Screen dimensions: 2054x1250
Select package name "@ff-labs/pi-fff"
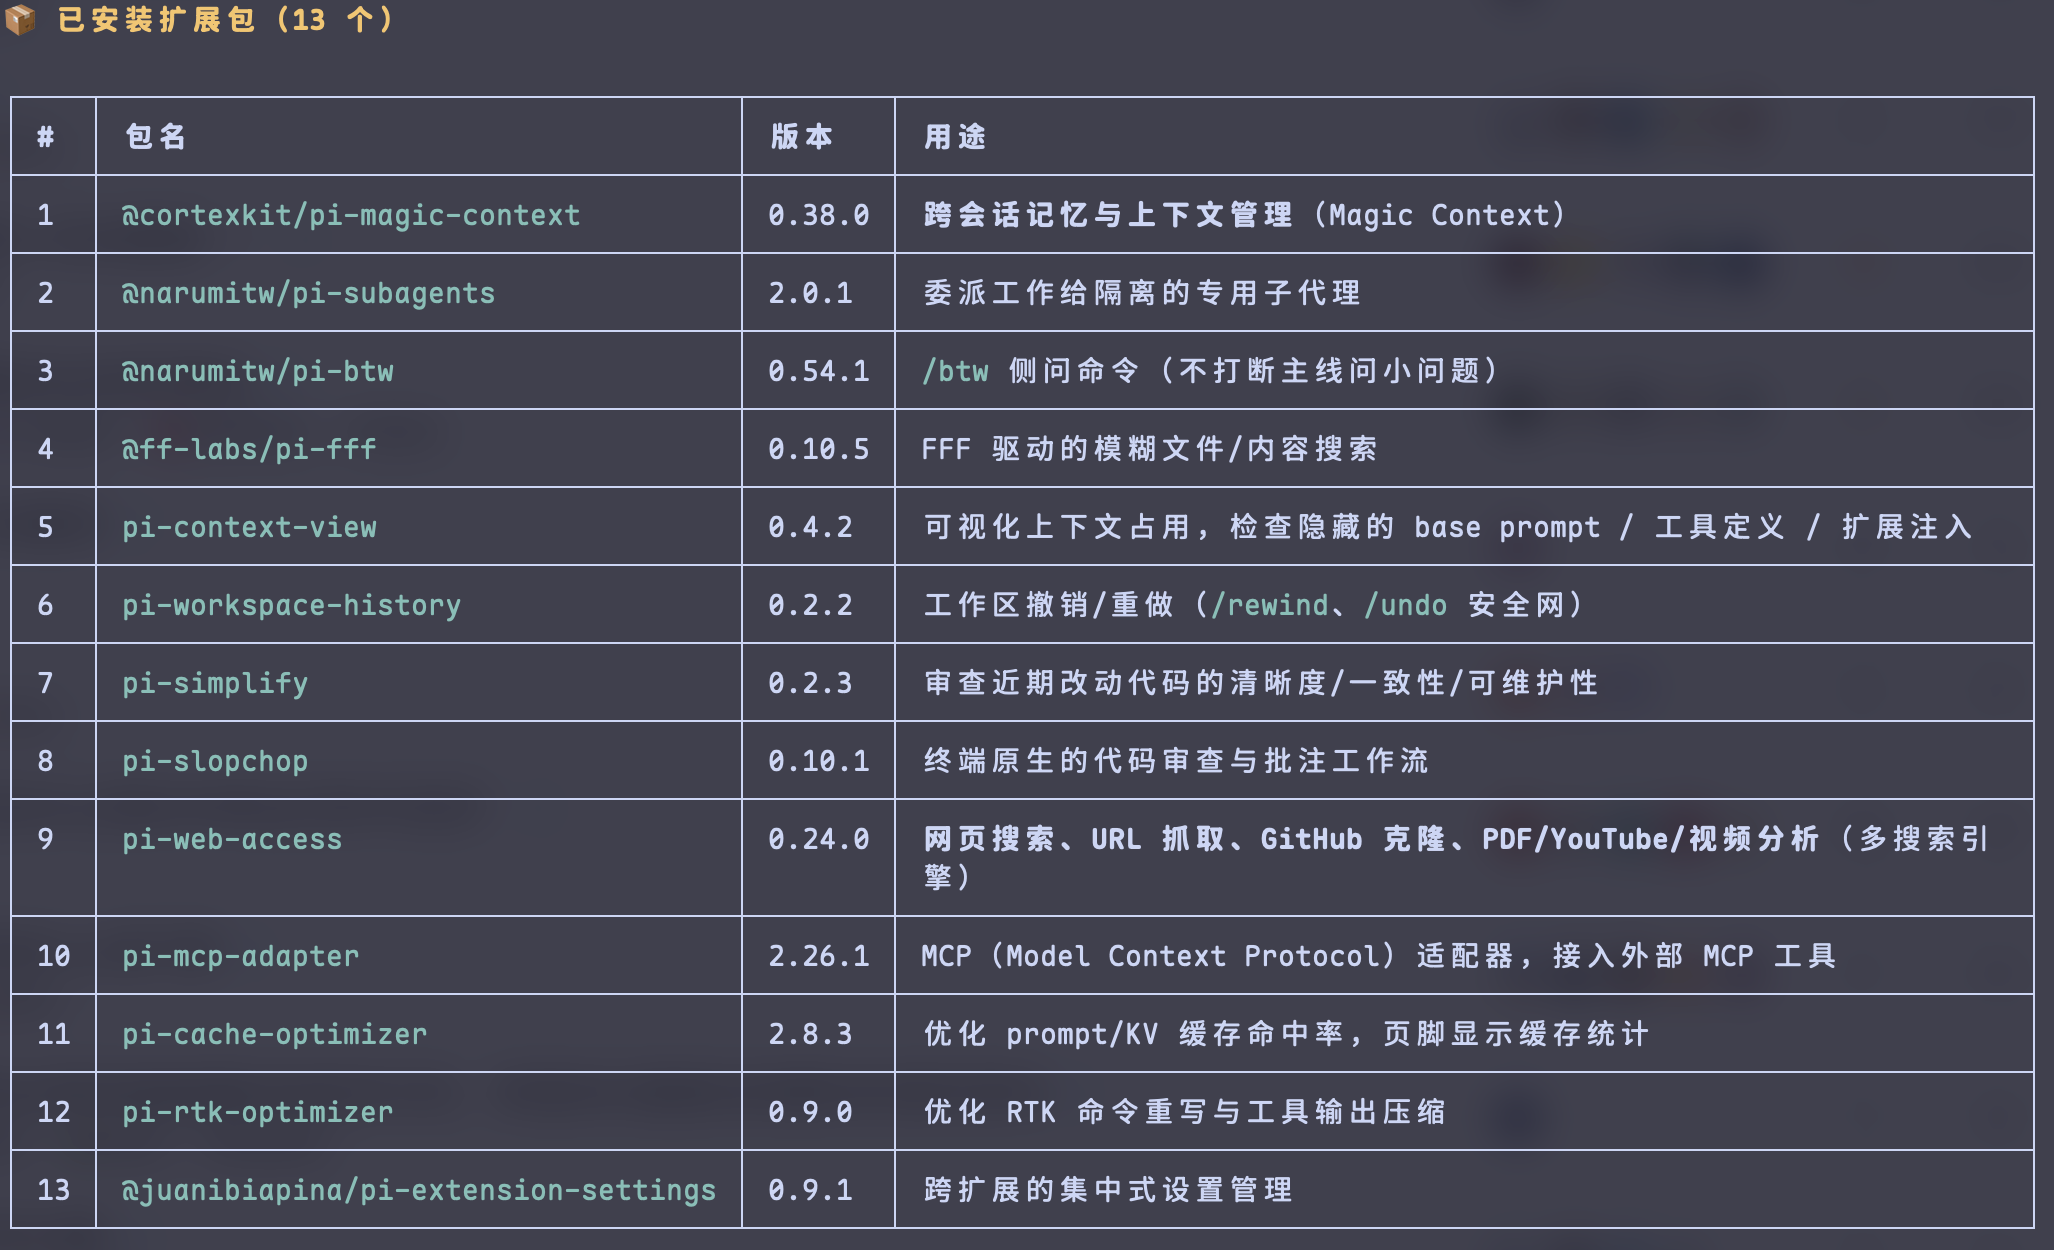click(x=249, y=449)
